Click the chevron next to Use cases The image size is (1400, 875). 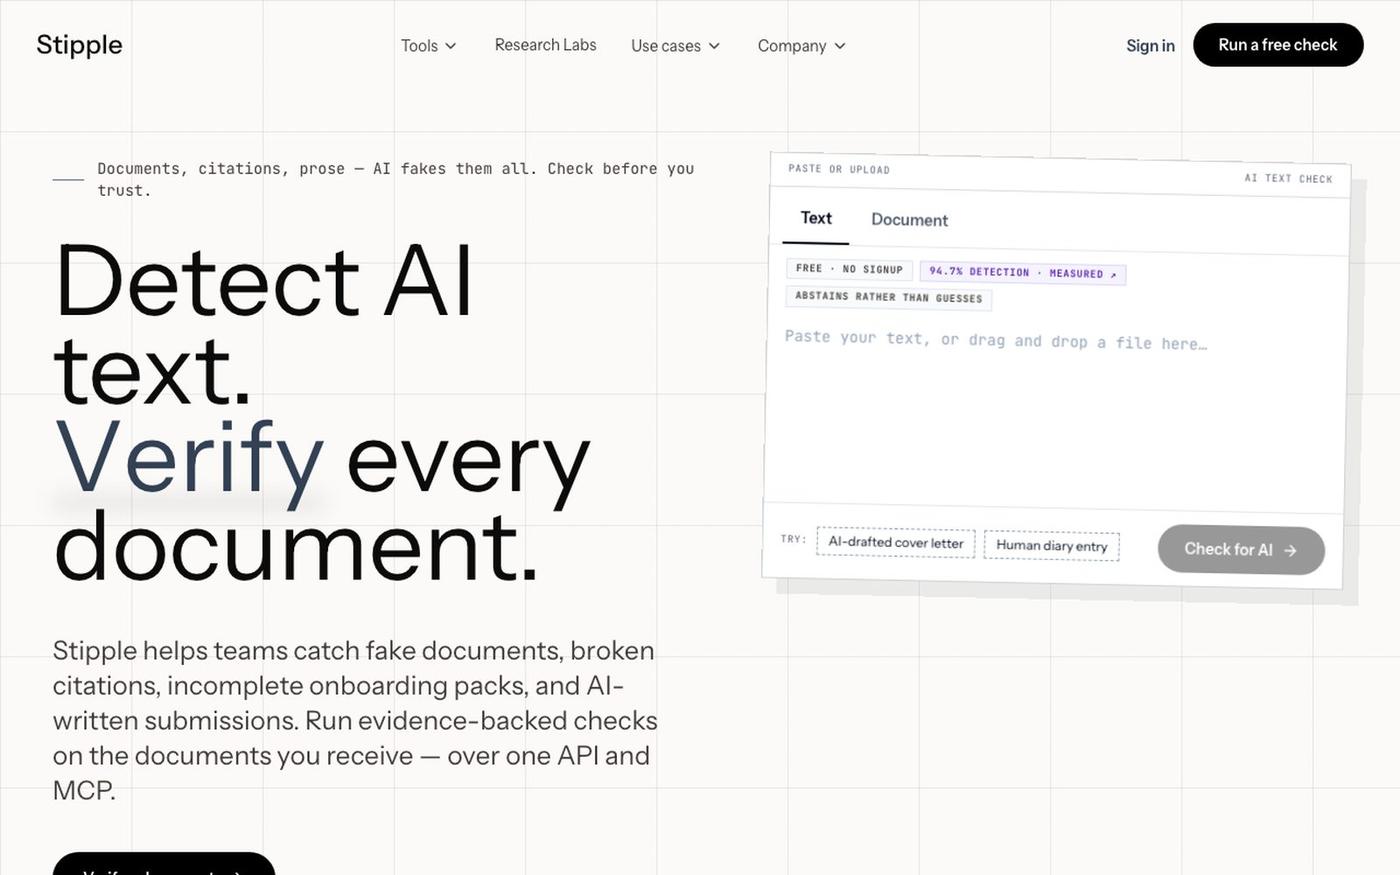coord(714,46)
